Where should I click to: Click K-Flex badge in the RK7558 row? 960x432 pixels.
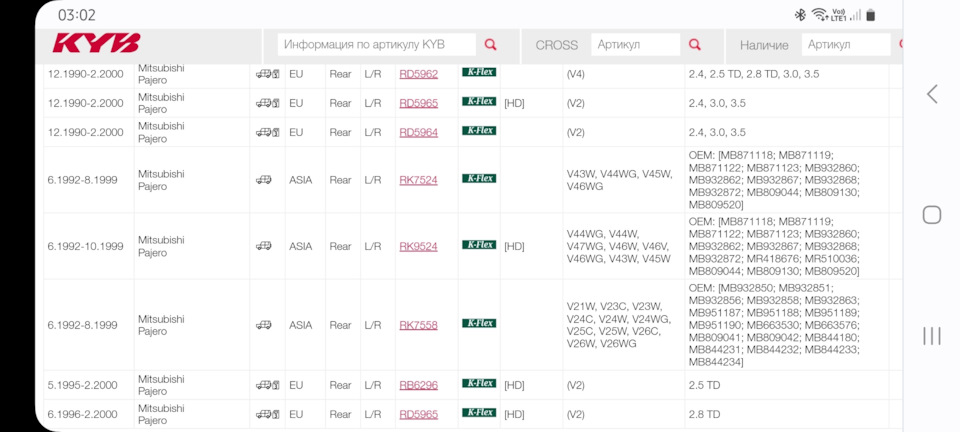[479, 324]
